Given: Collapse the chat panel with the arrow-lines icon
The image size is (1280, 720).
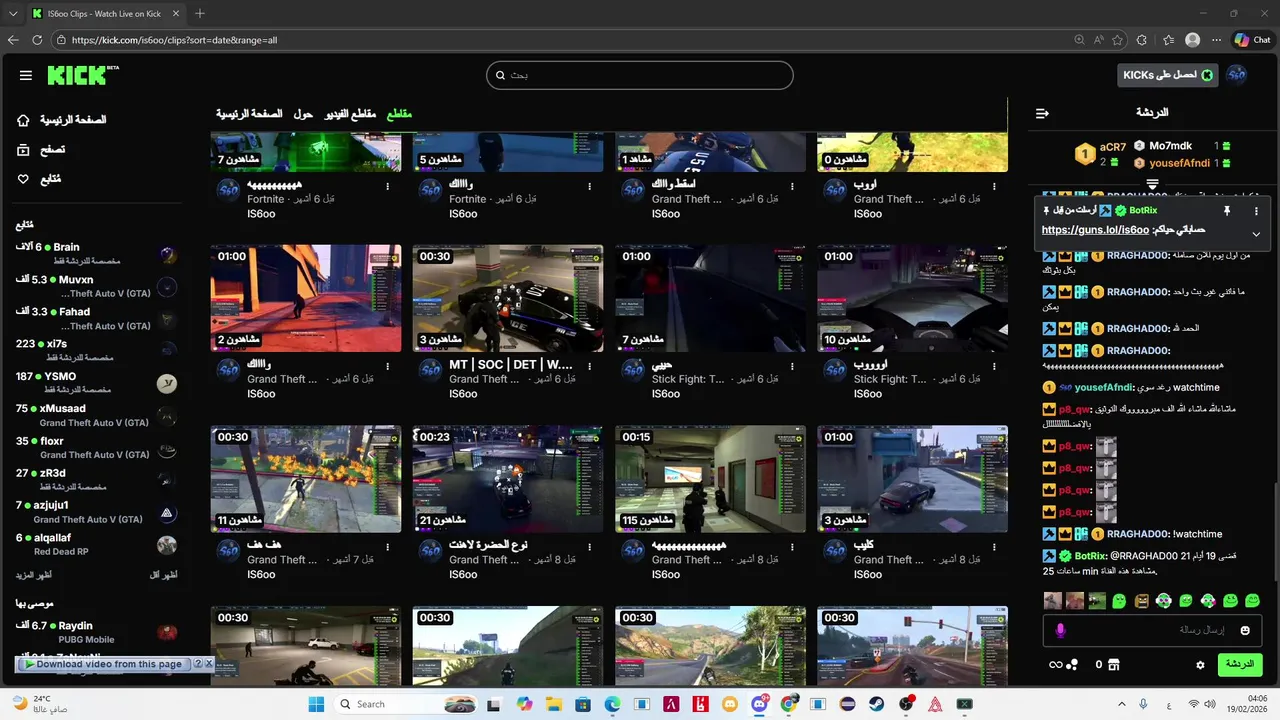Looking at the screenshot, I should click(x=1042, y=113).
